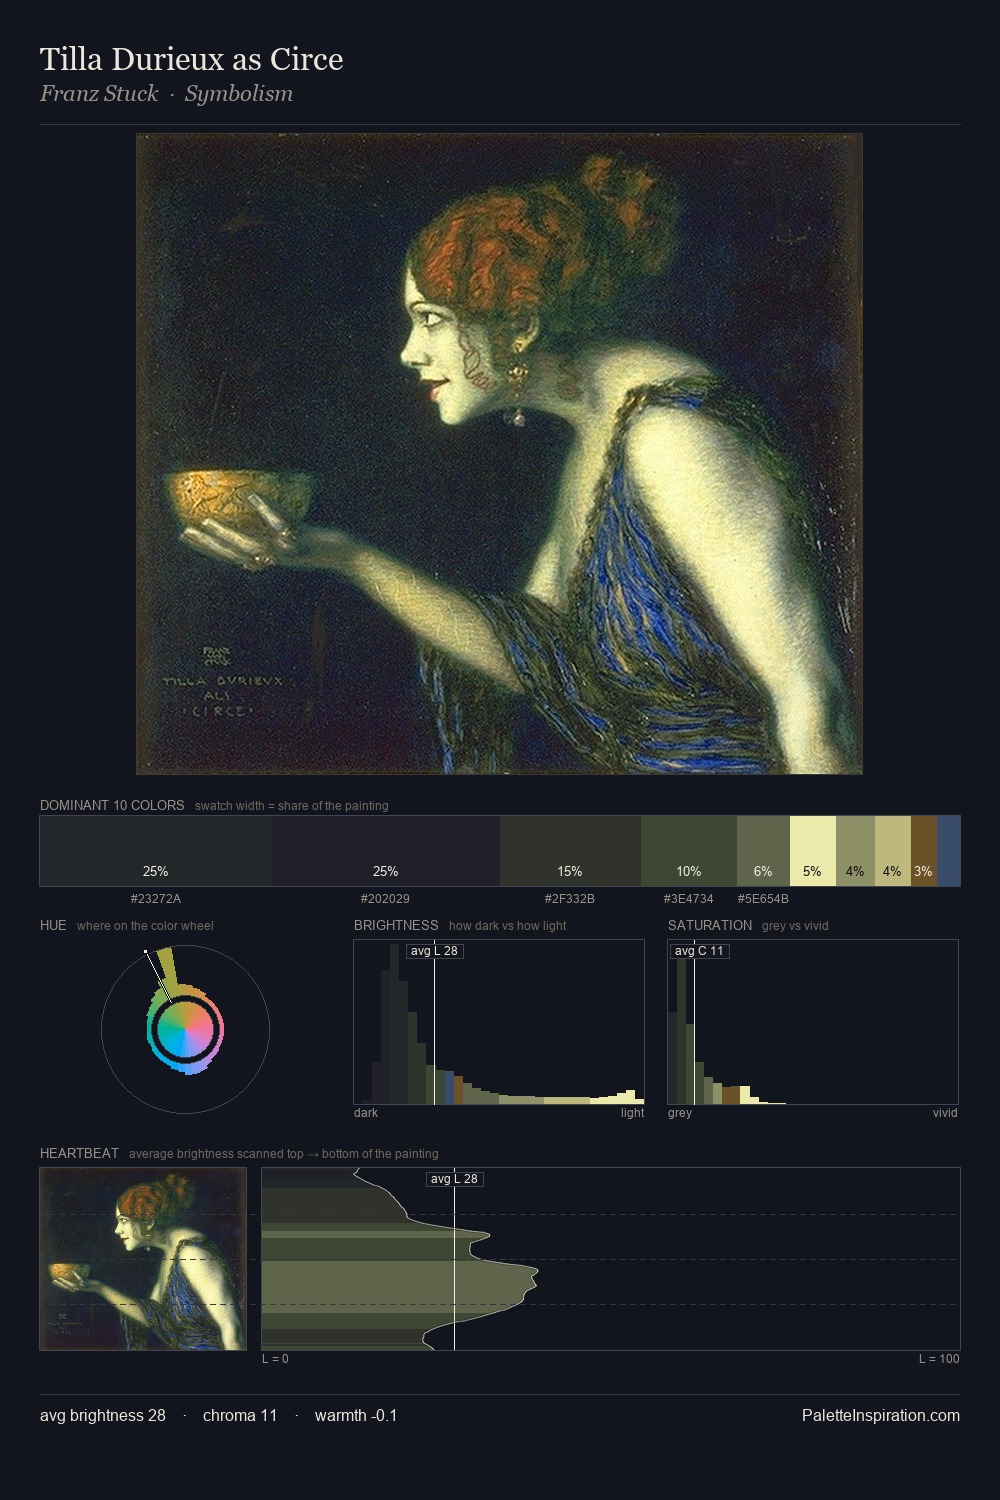This screenshot has width=1000, height=1500.
Task: Pick the 15% swatch for #2F332B
Action: click(x=570, y=851)
